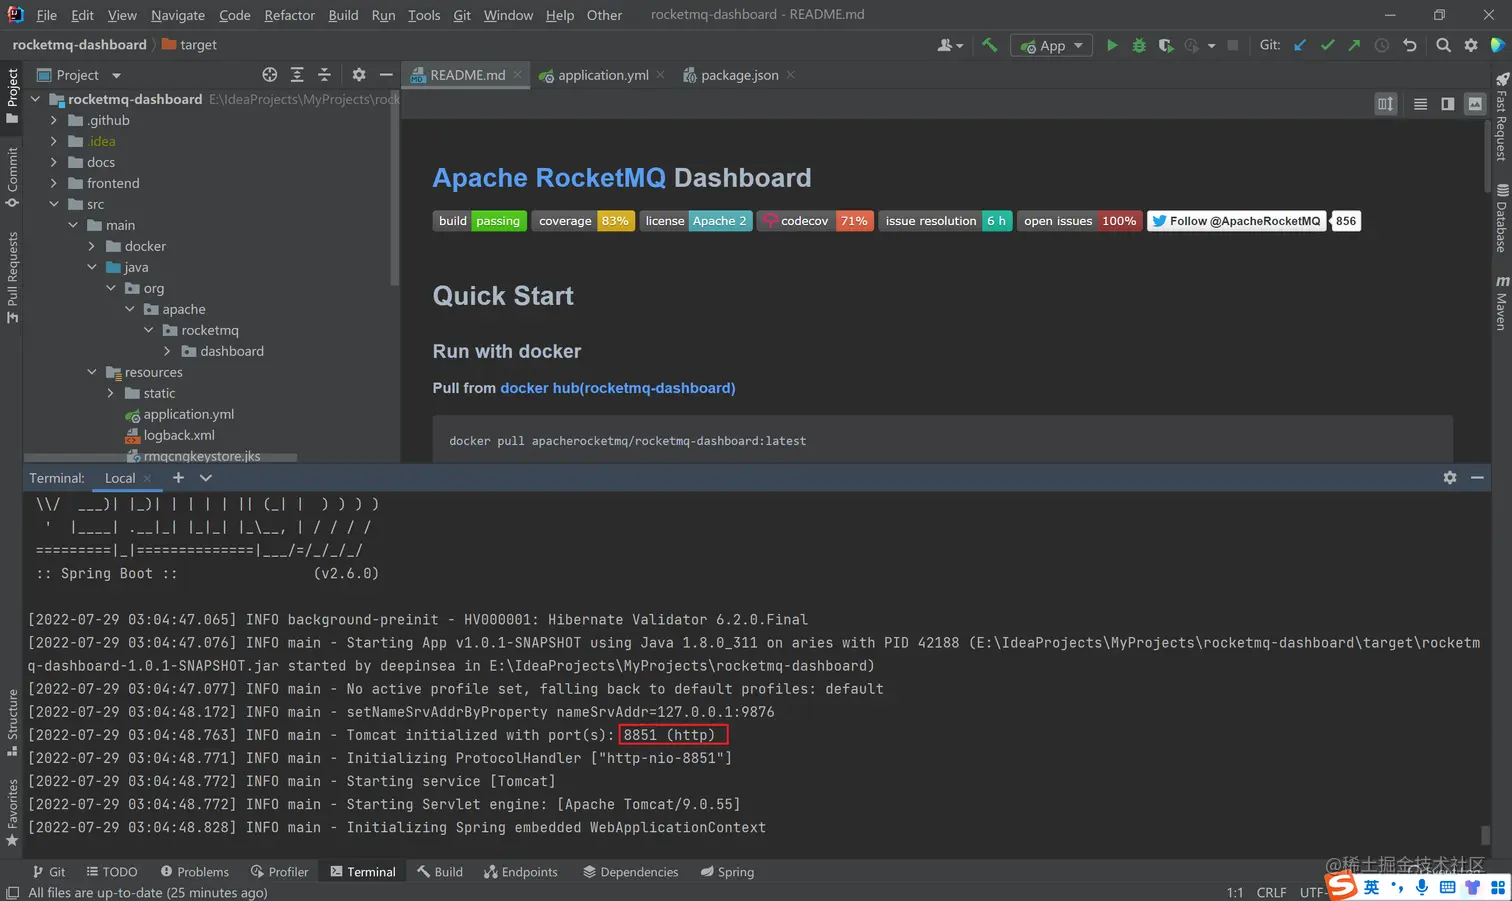Open the Problems tool tab
This screenshot has width=1512, height=901.
(x=194, y=872)
